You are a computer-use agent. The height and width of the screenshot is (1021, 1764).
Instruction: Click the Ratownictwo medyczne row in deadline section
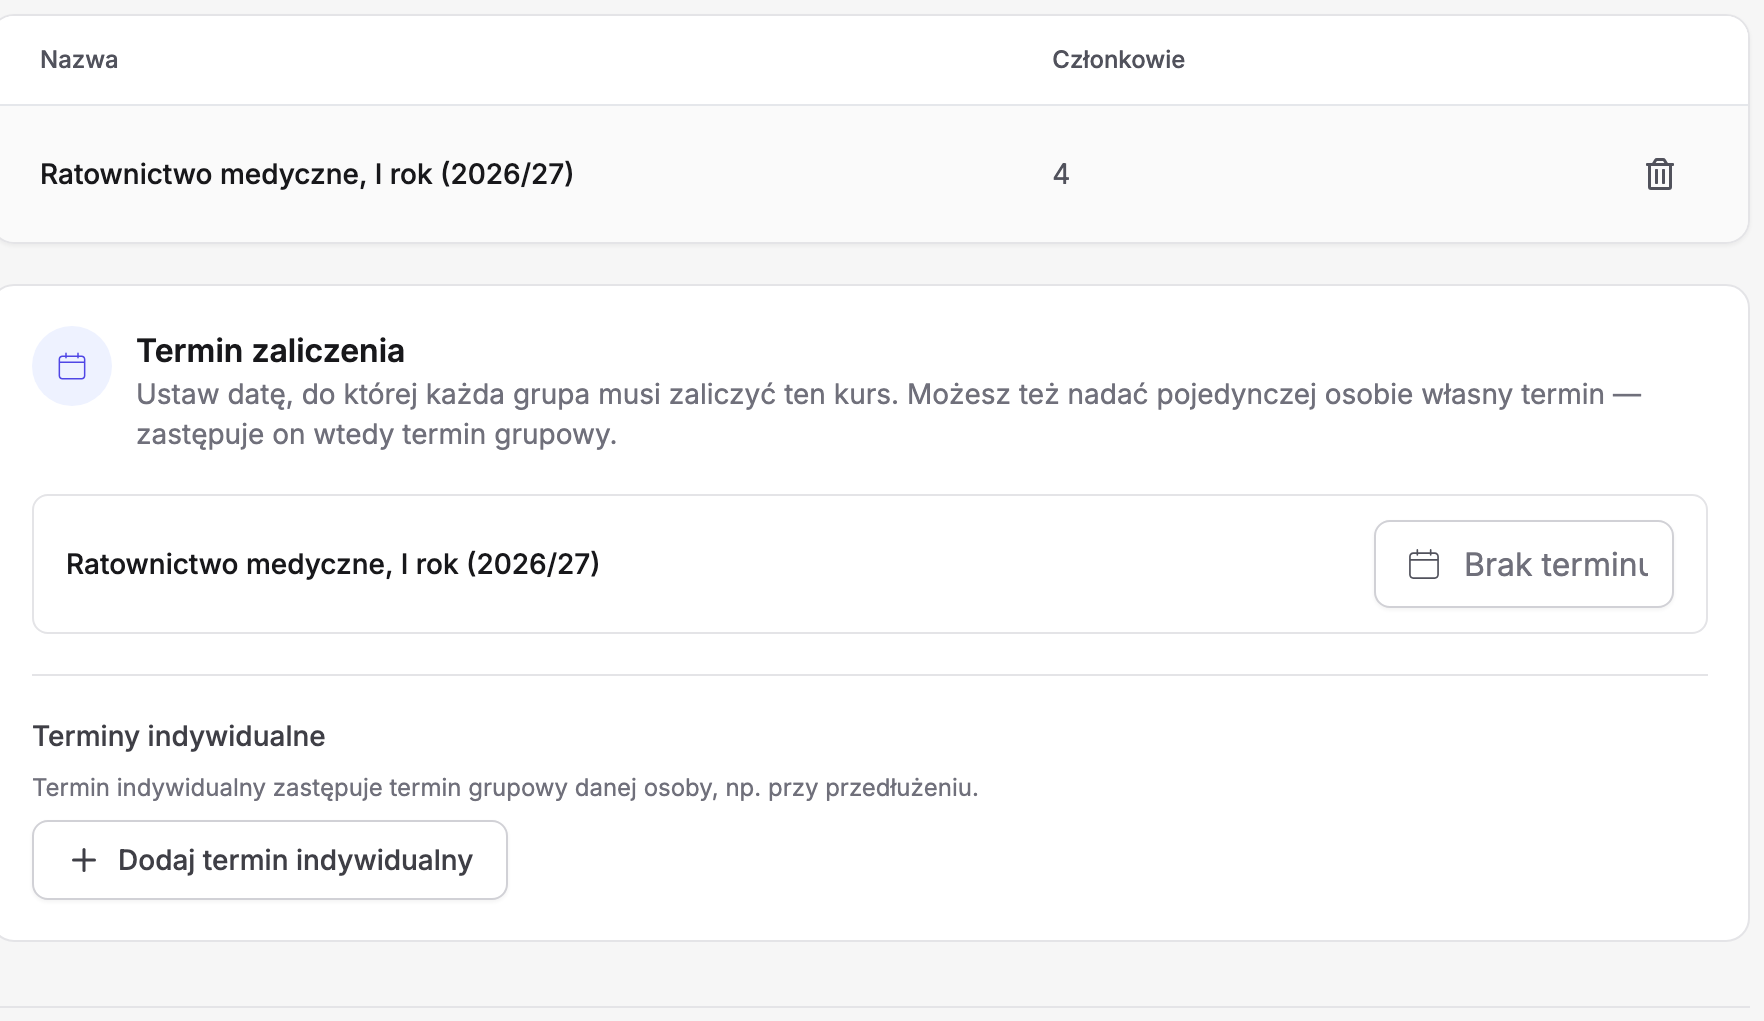(870, 564)
